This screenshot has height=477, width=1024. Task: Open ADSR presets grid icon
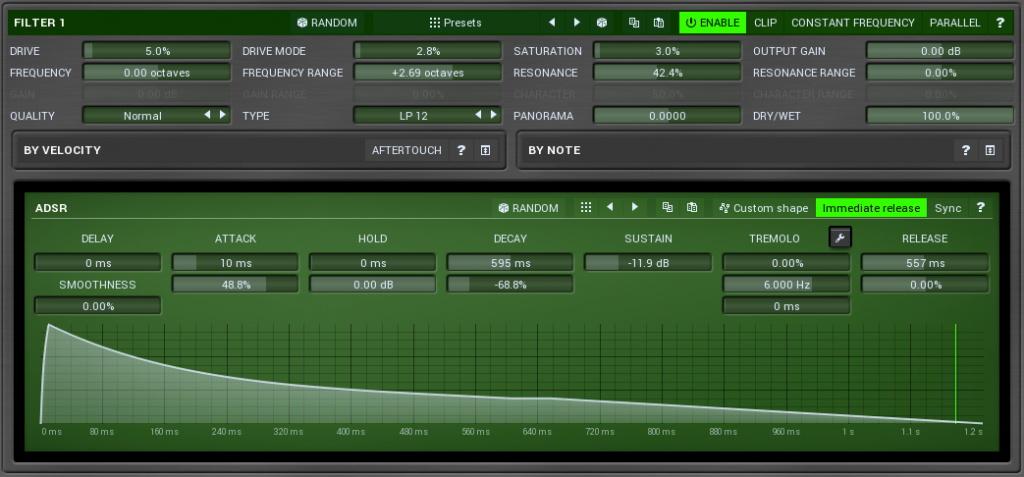586,208
